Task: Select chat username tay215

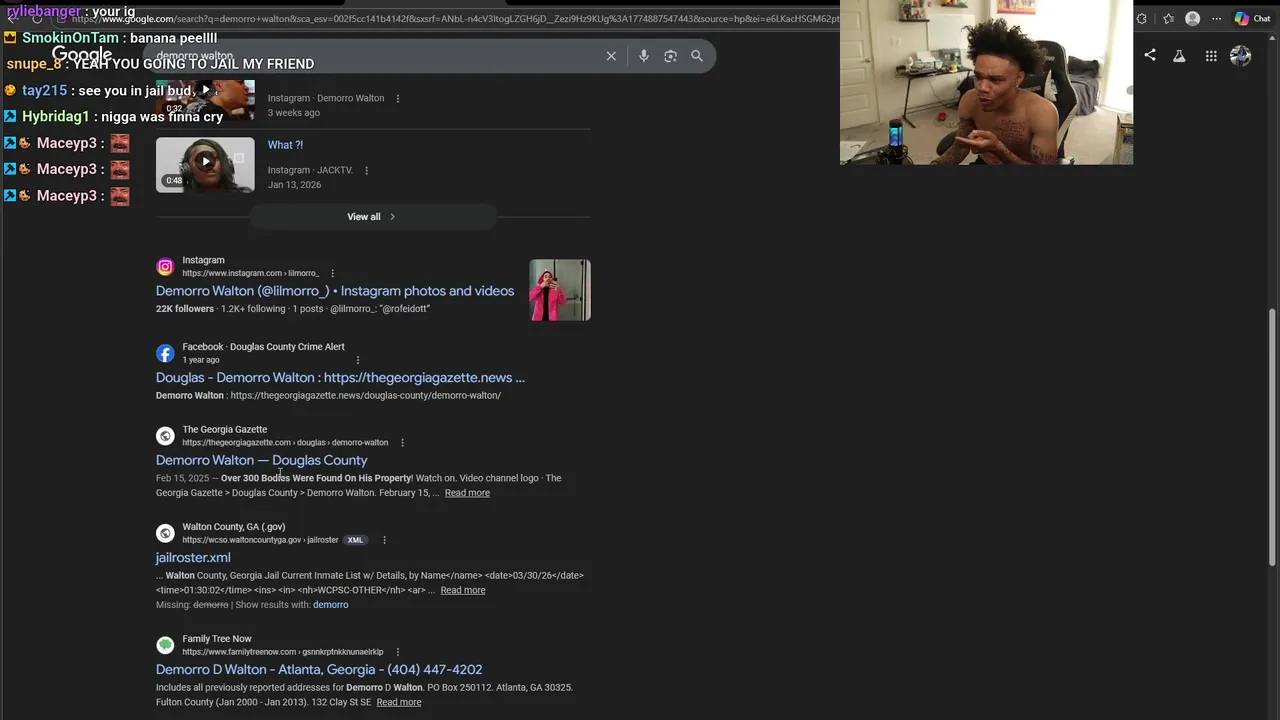Action: point(44,91)
